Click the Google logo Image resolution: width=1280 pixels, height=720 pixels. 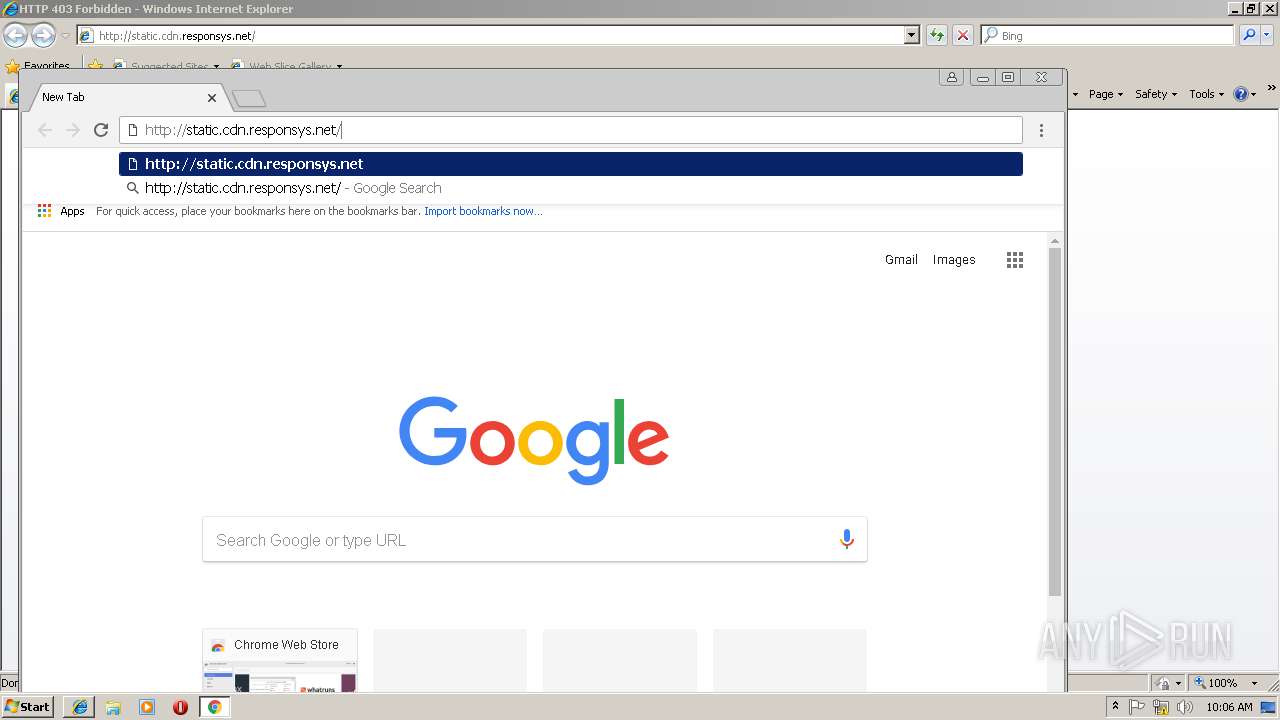click(534, 440)
